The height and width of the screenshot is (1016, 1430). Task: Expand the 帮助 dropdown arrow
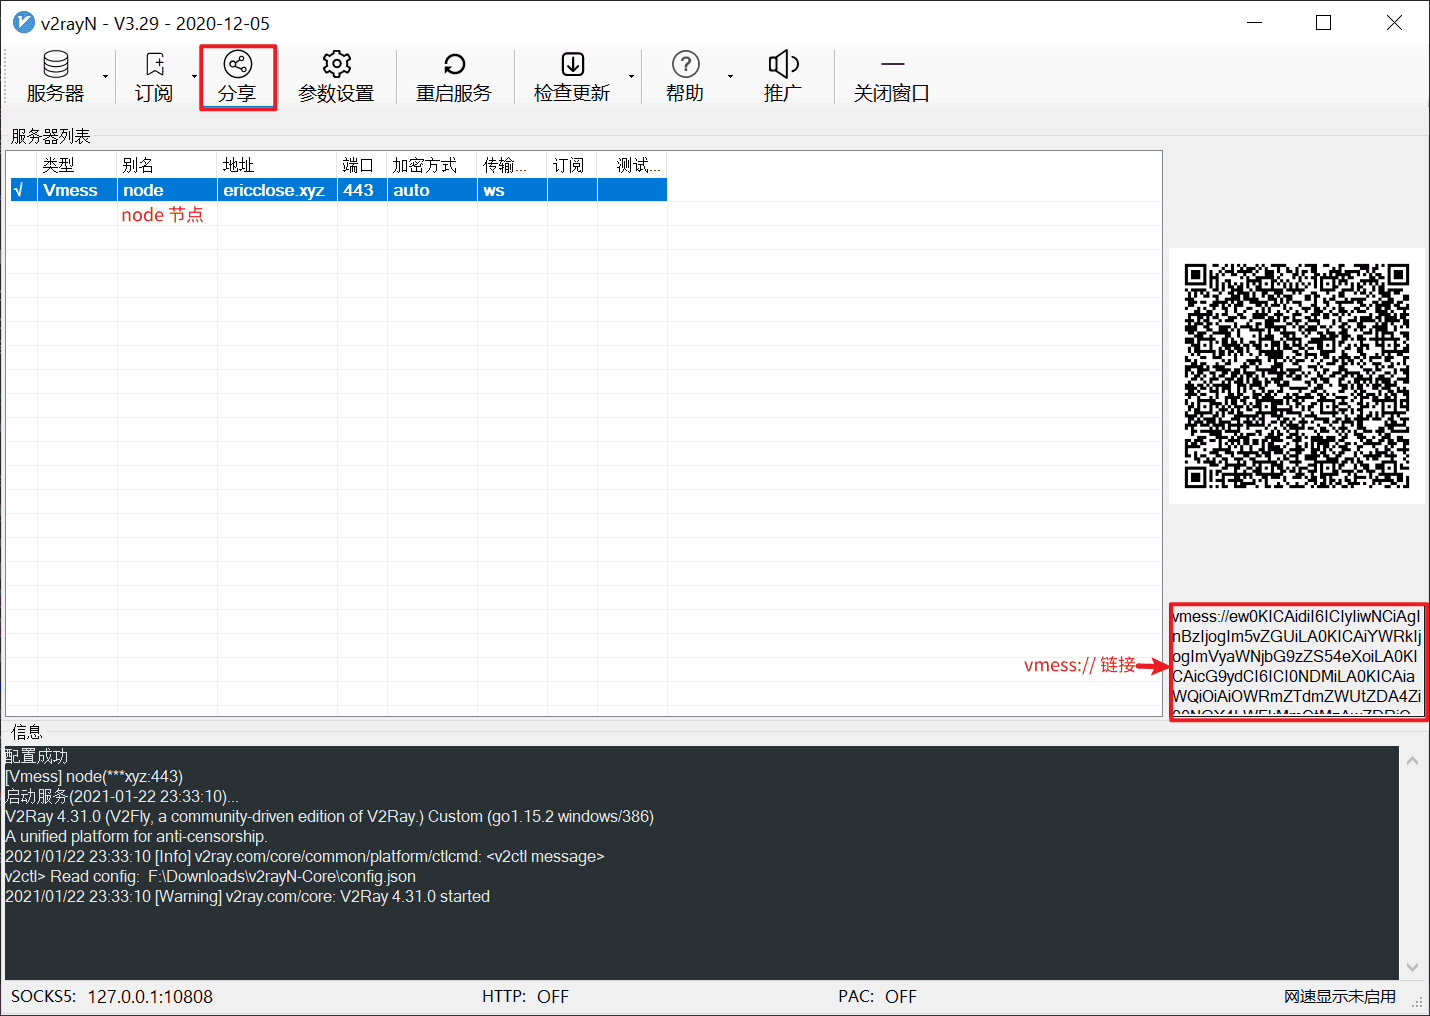[x=730, y=77]
